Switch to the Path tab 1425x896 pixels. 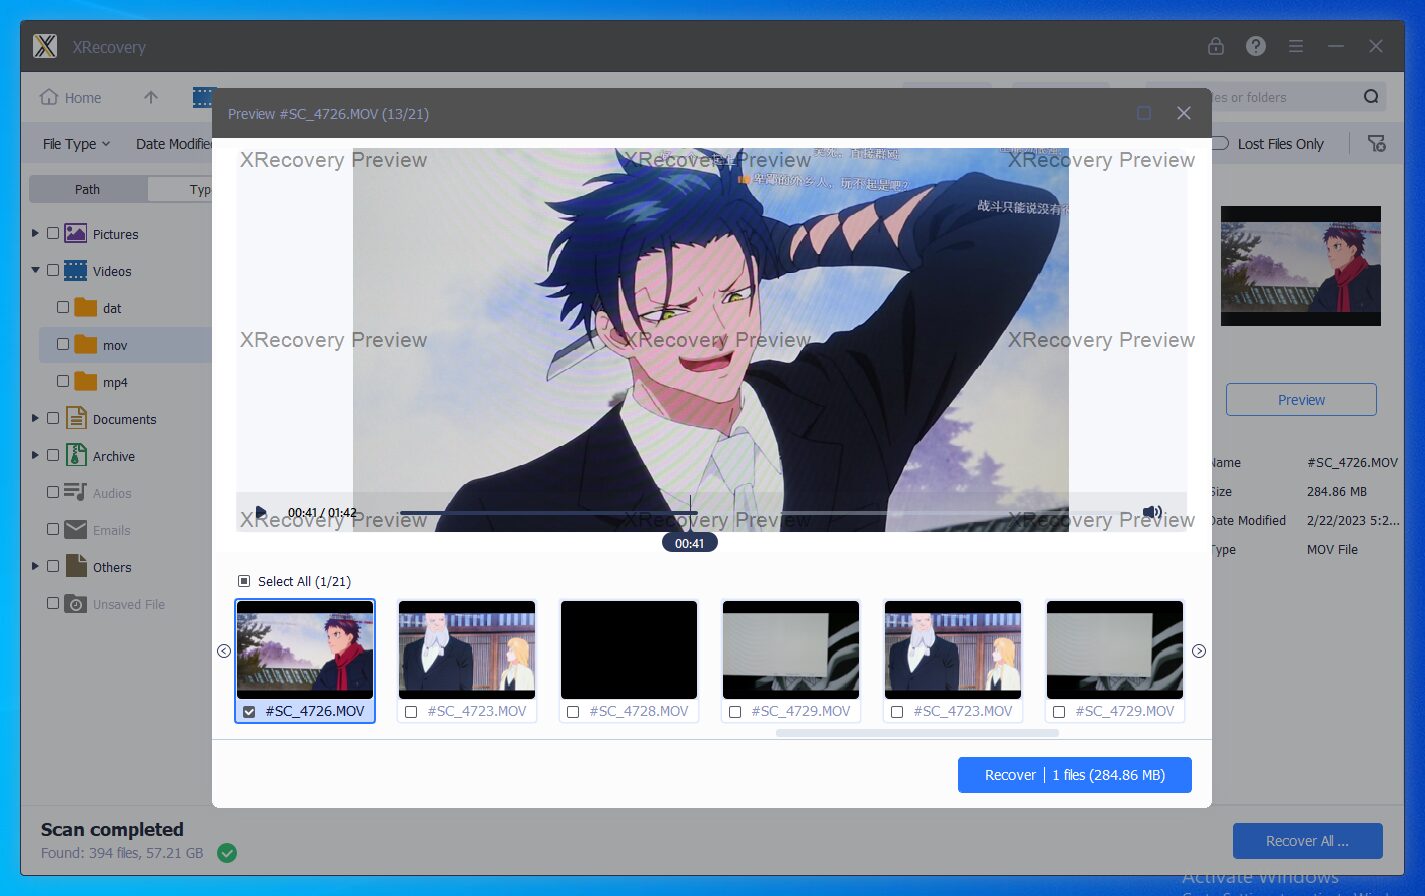pos(88,189)
